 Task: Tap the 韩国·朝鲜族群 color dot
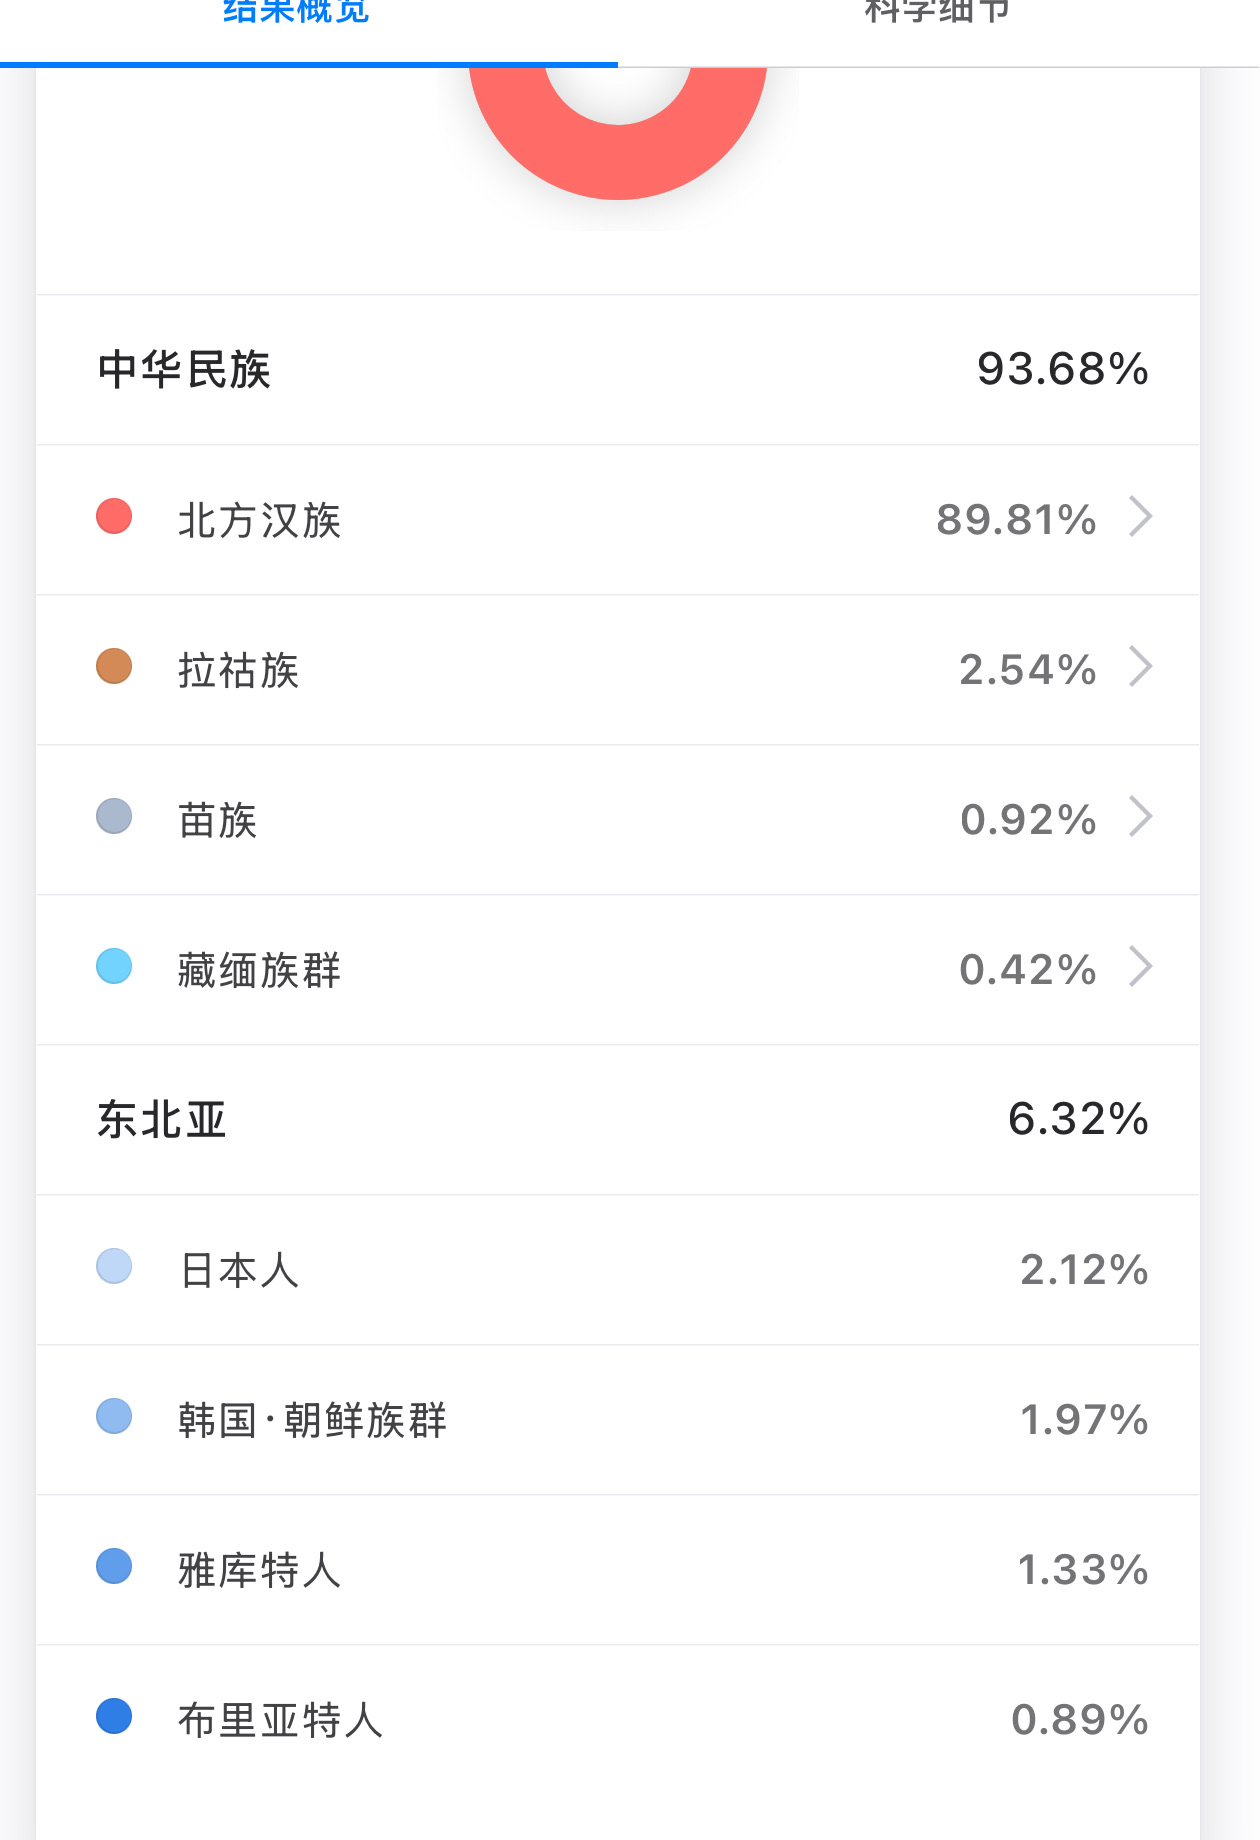pyautogui.click(x=114, y=1417)
